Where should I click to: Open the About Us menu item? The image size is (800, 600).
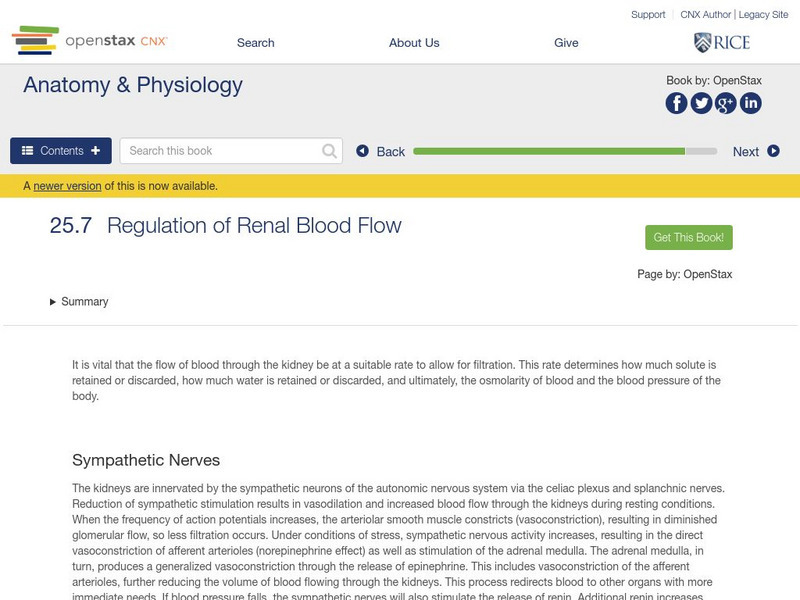click(413, 42)
